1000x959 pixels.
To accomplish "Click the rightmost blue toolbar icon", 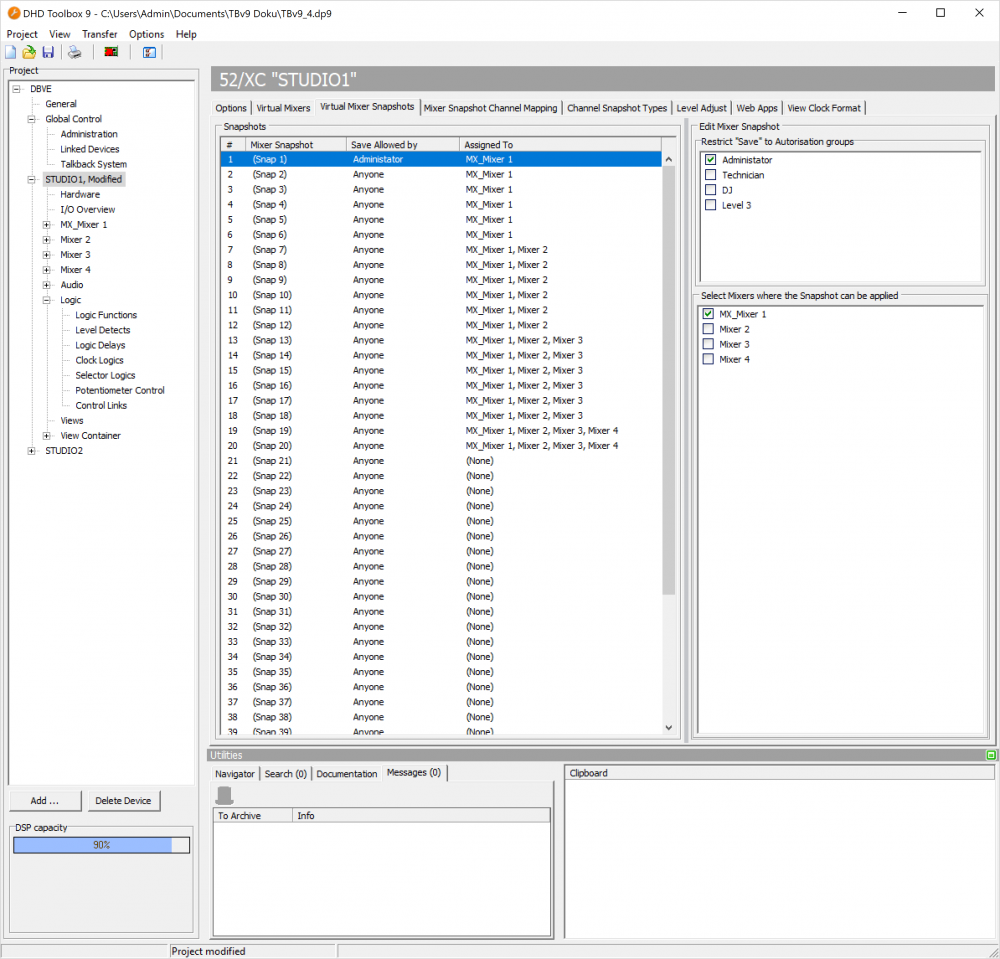I will click(148, 52).
